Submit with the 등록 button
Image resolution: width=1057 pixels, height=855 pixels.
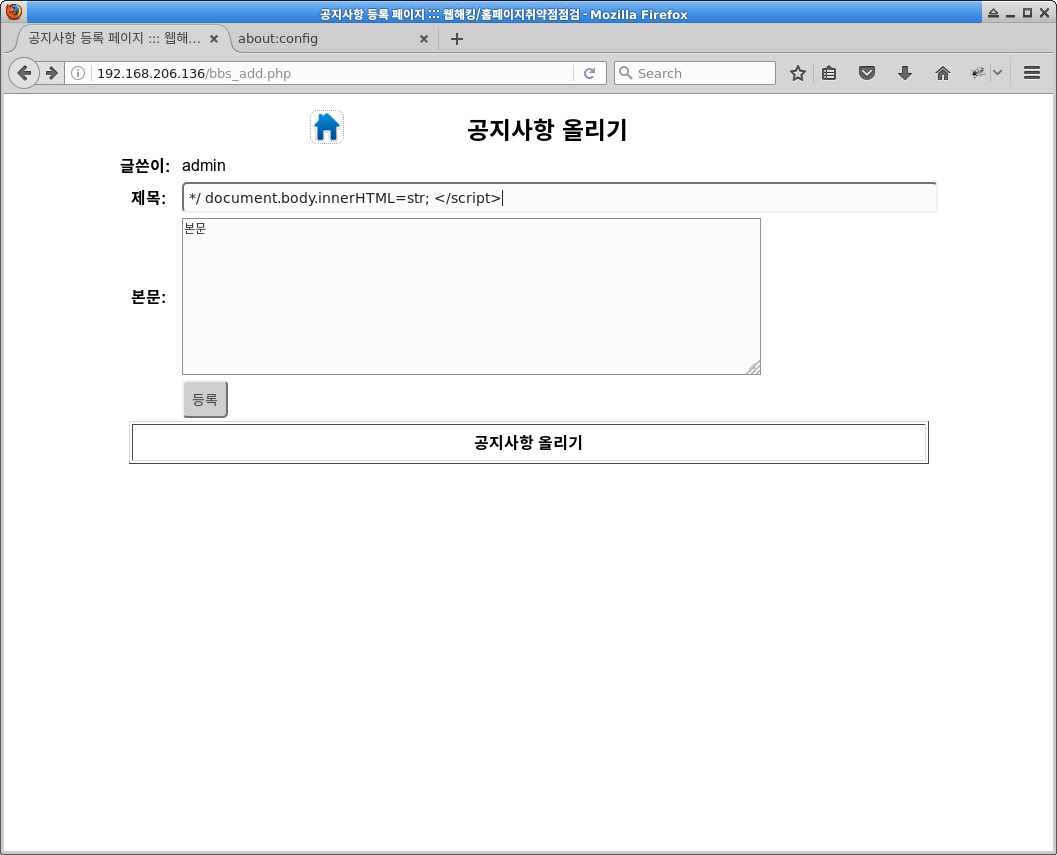(205, 399)
